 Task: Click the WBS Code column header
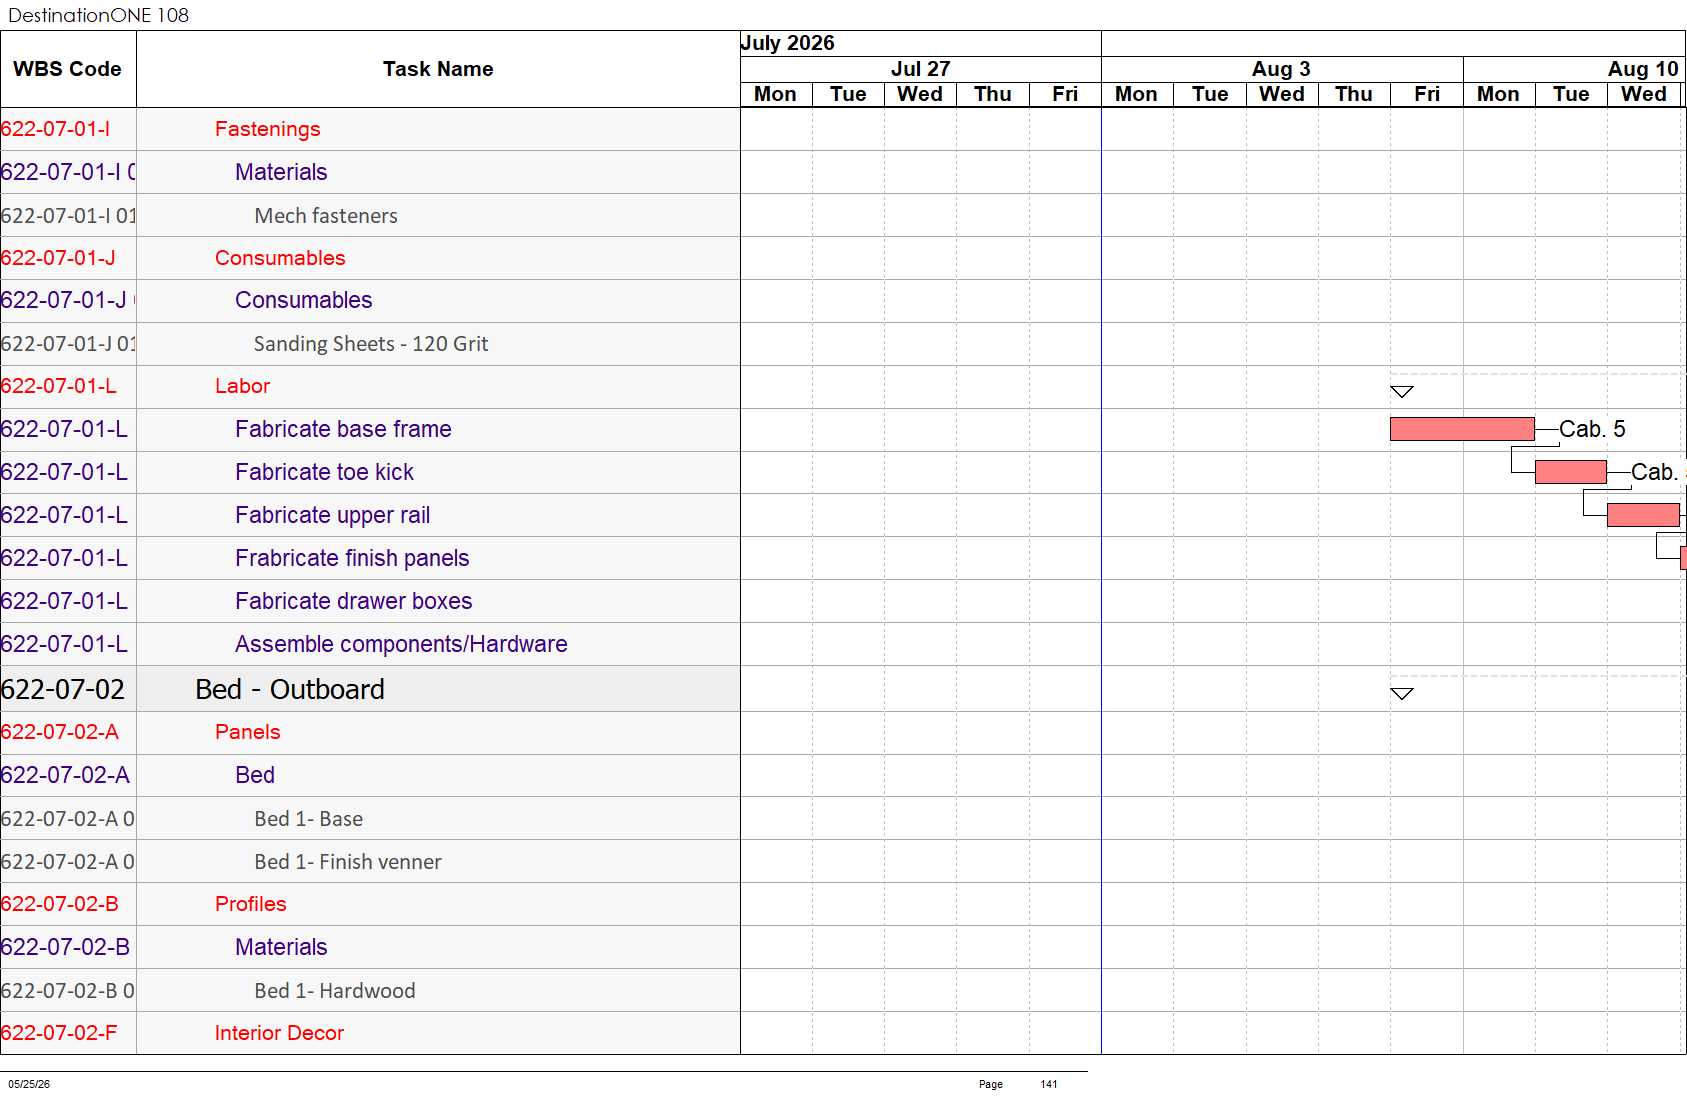tap(67, 69)
